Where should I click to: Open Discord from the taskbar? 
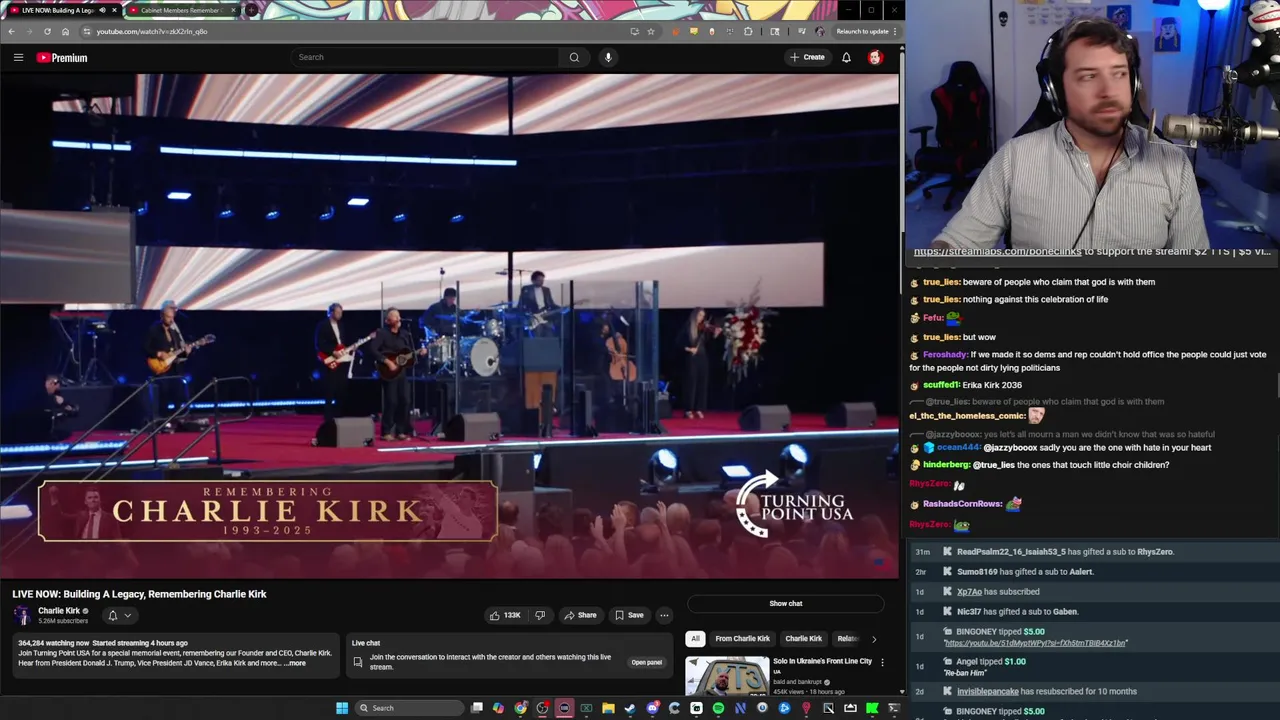point(653,708)
